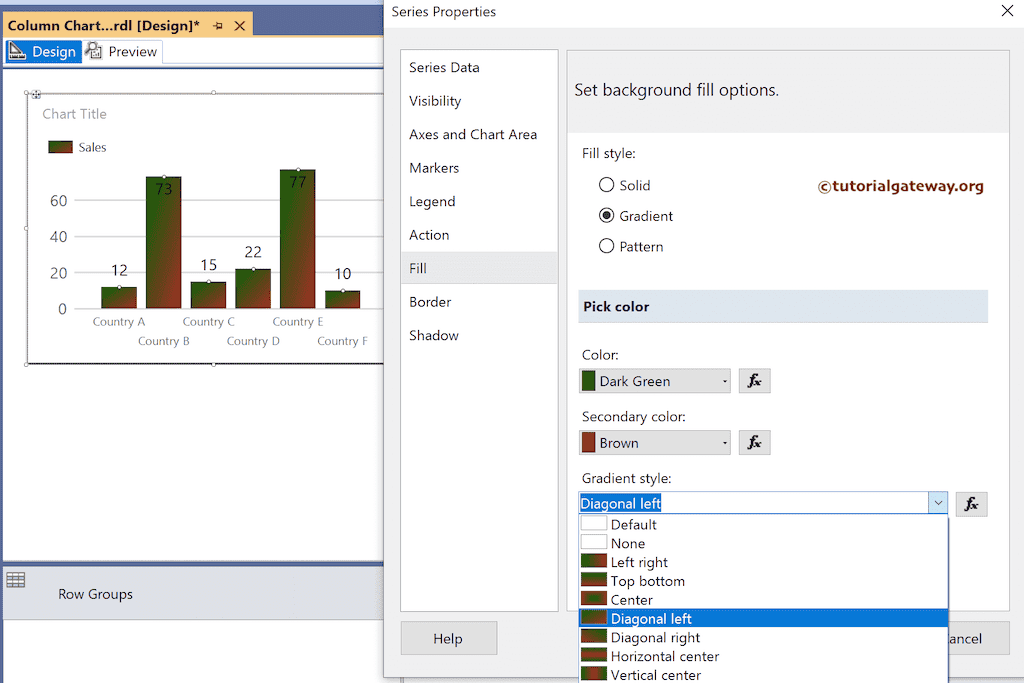Select the Gradient fill style option
The width and height of the screenshot is (1024, 683).
point(607,215)
